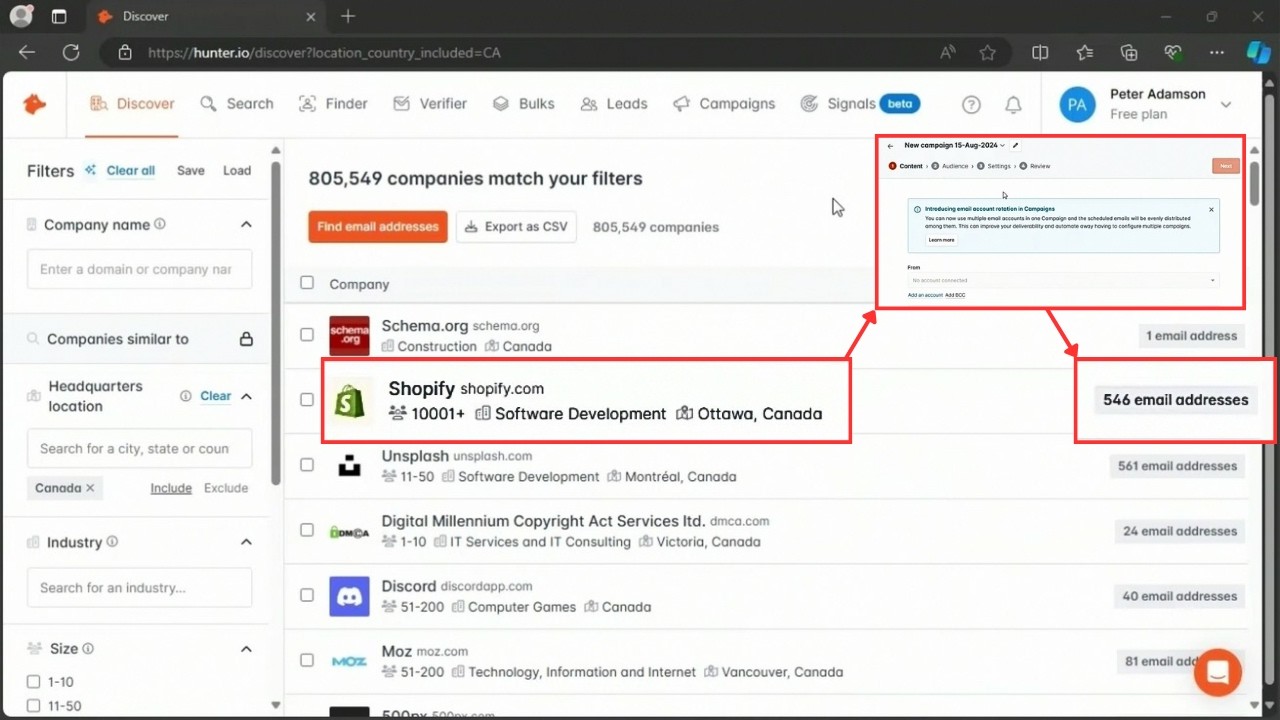The image size is (1280, 720).
Task: Check the Discord row checkbox
Action: tap(307, 595)
